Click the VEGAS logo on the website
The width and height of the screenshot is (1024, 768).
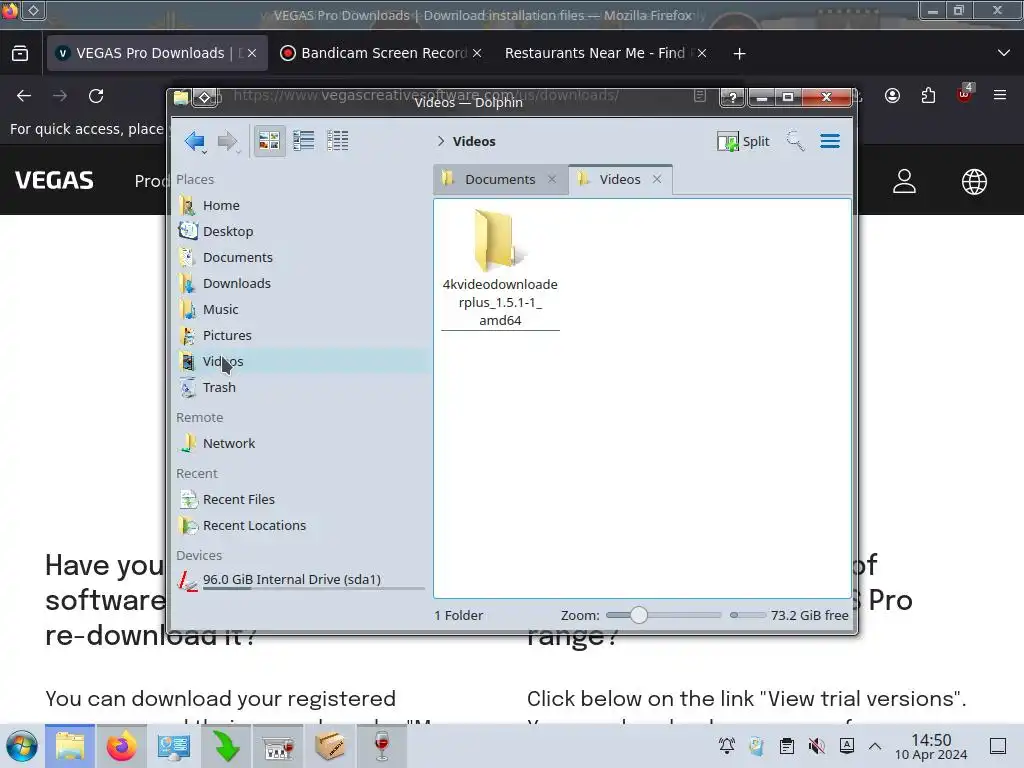[54, 180]
